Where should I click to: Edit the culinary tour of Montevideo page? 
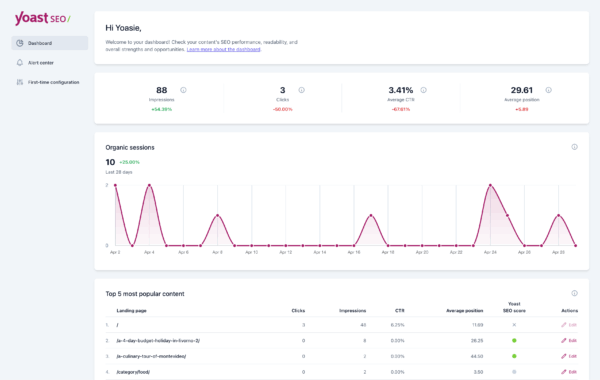point(569,356)
